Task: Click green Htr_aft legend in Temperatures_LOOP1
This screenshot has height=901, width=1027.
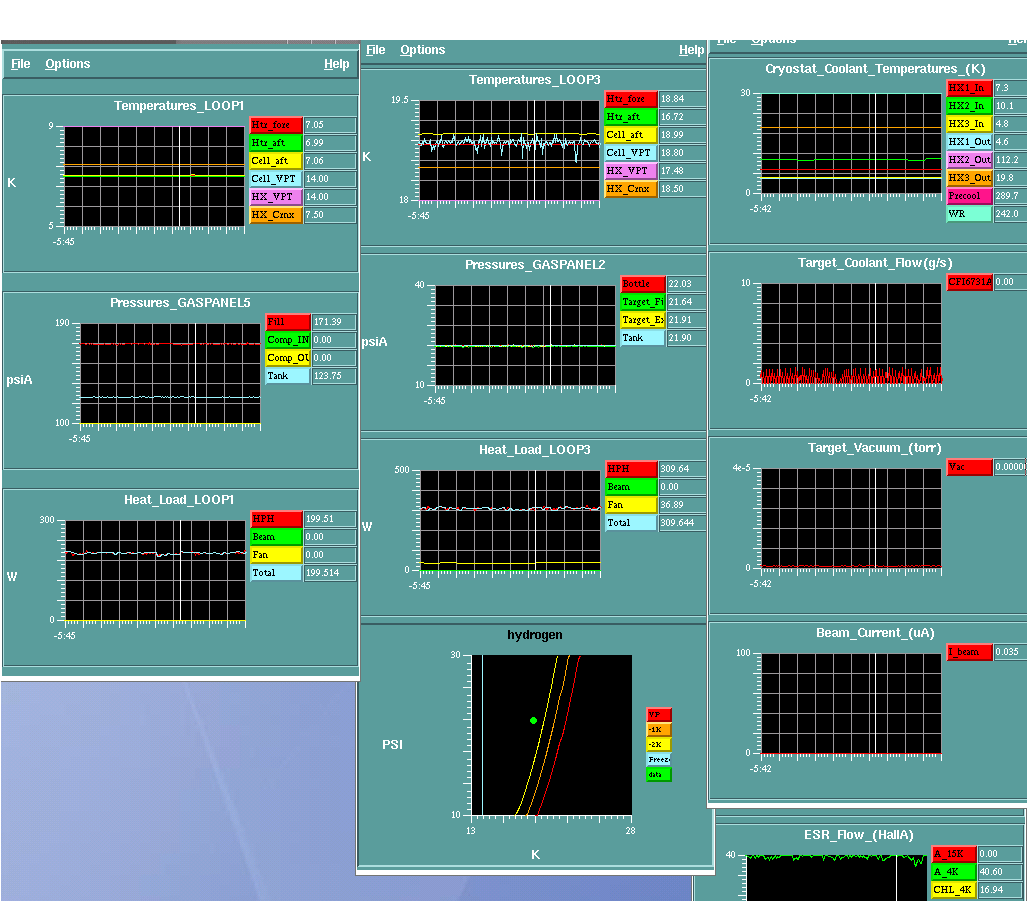Action: pos(276,143)
